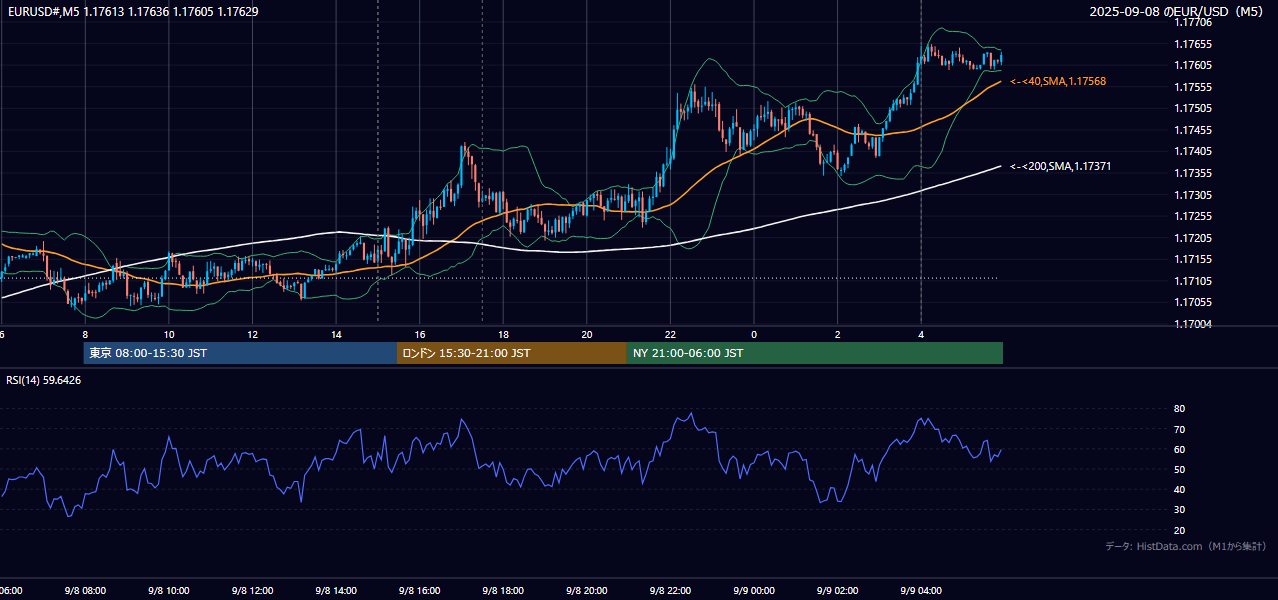This screenshot has width=1278, height=600.
Task: Click the 2025-09-08 EUR/USD (M5) chart title
Action: (1178, 12)
